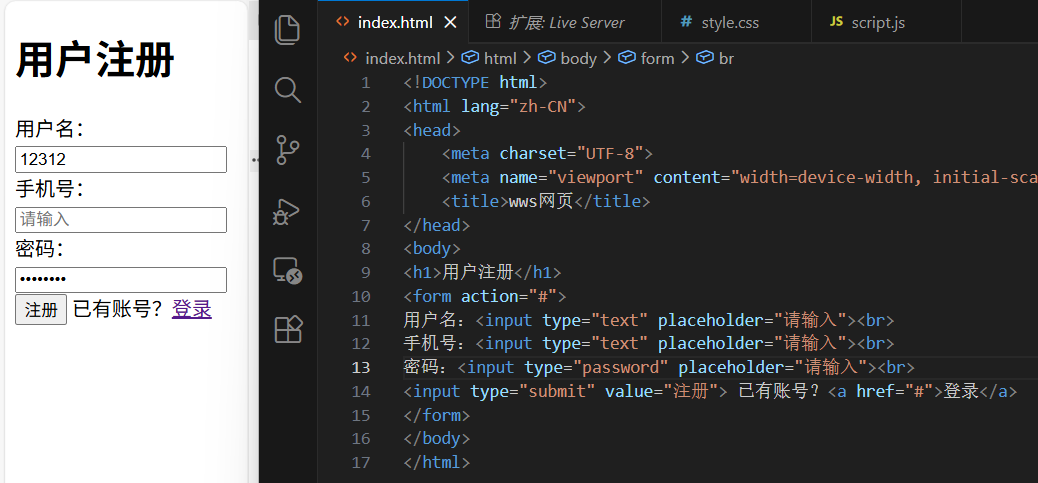Screen dimensions: 1038x483
Task: Click the title wws网页 code line
Action: click(x=546, y=201)
